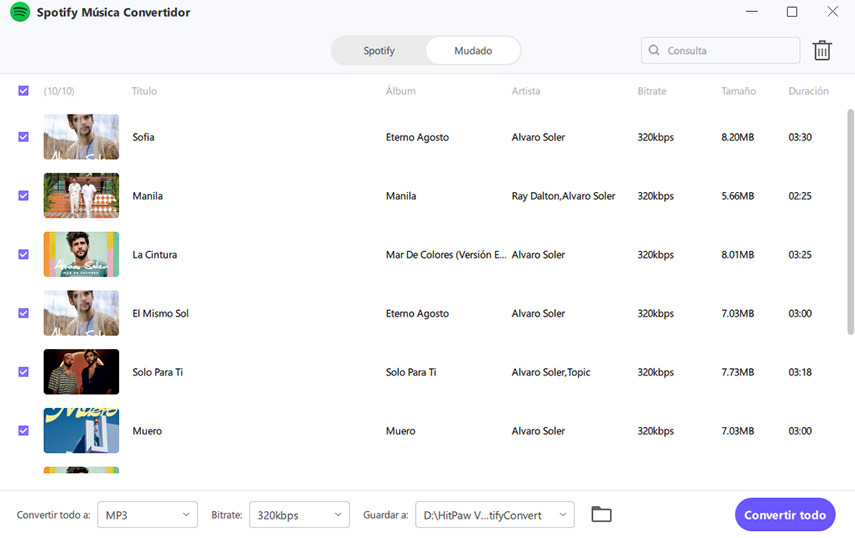Screen dimensions: 855x538
Task: Click the Muero album thumbnail
Action: tap(81, 431)
